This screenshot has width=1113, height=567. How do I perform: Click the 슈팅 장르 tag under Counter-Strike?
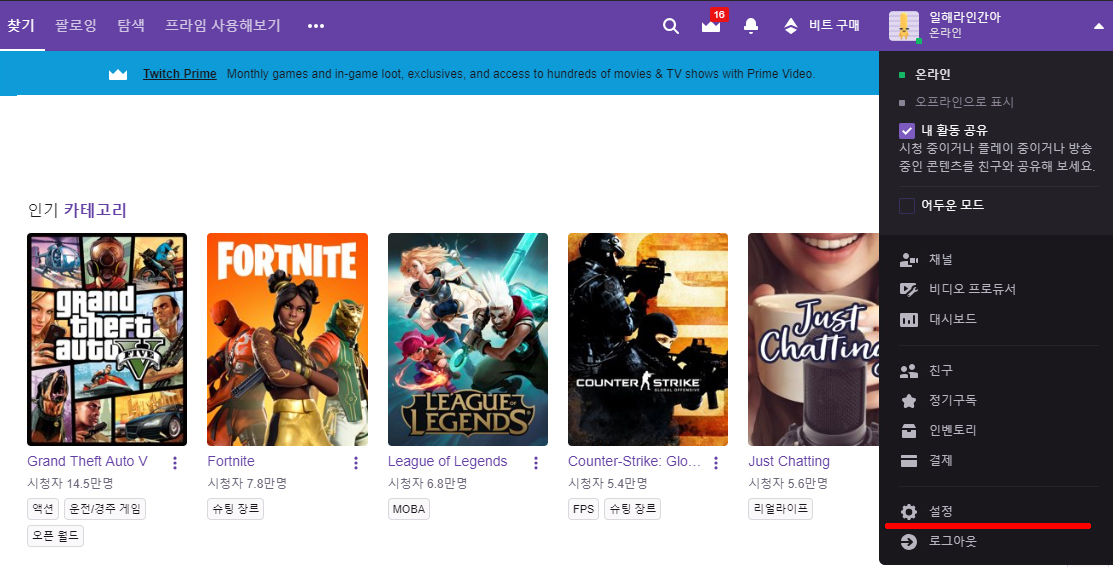point(632,509)
